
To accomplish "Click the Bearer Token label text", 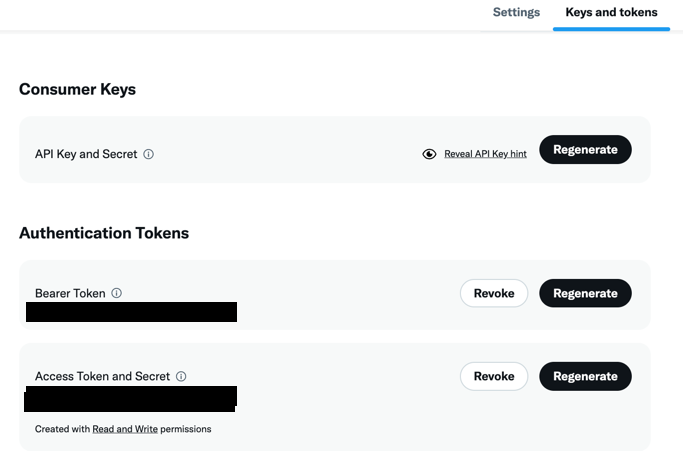I will pyautogui.click(x=70, y=293).
